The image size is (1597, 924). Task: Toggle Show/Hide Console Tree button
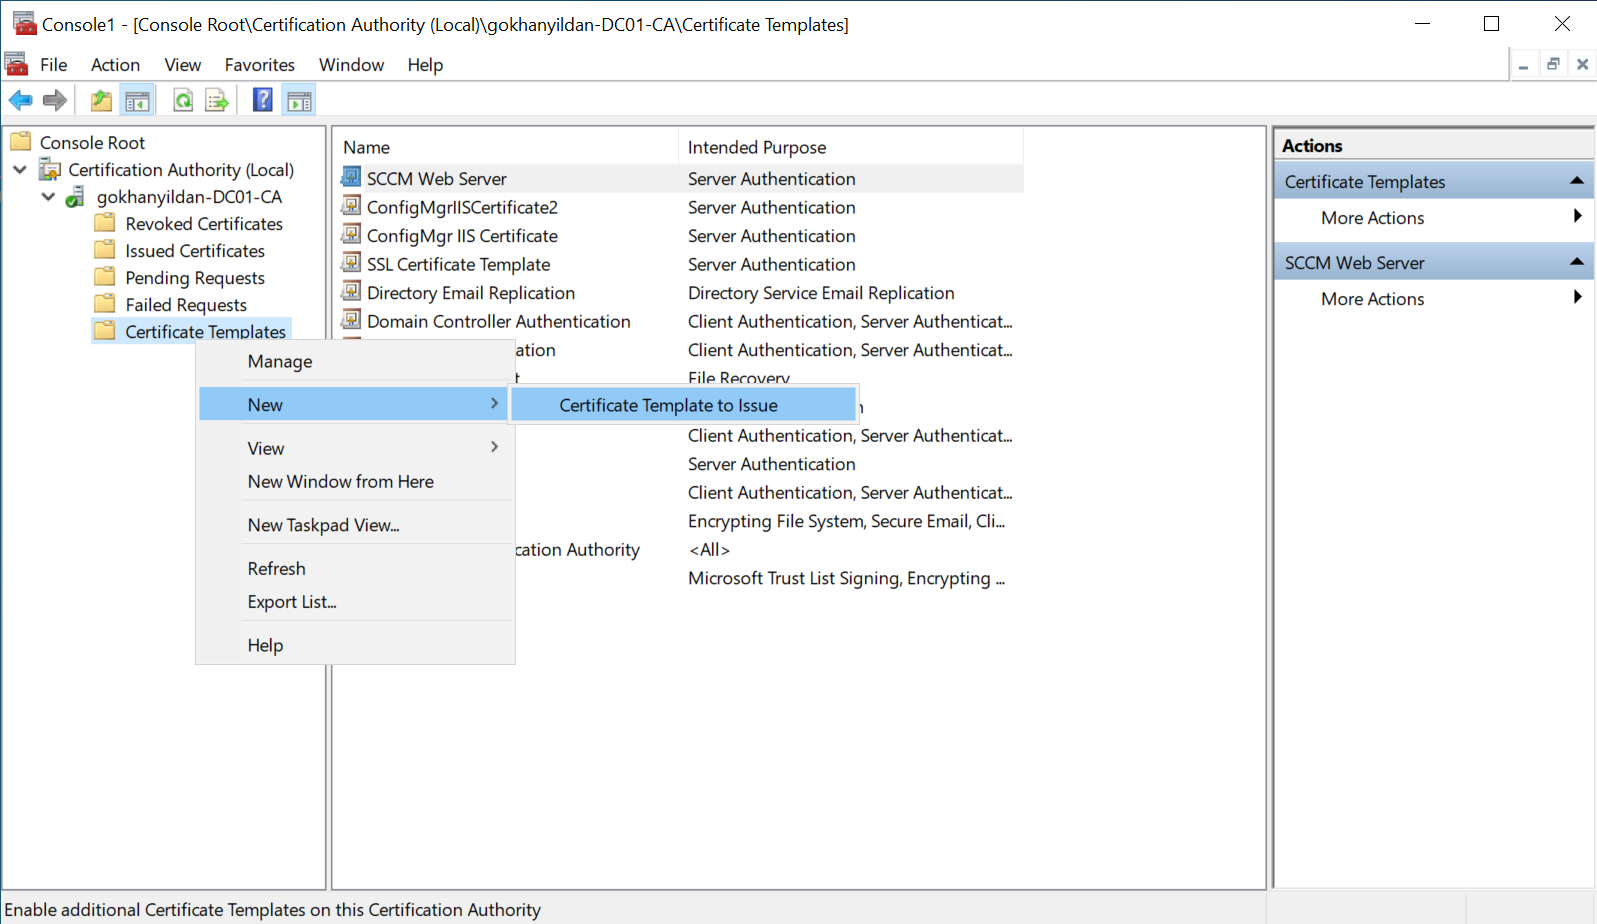point(137,100)
